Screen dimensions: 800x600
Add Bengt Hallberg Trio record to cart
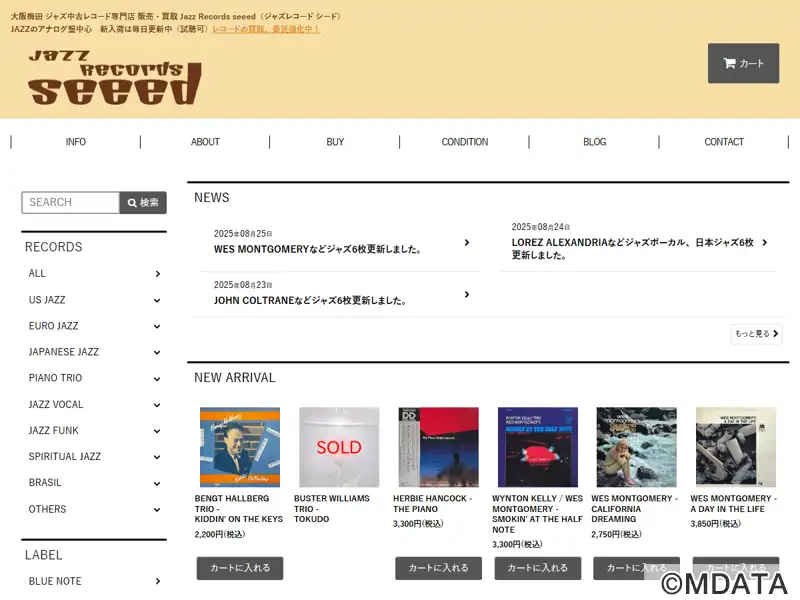coord(240,568)
